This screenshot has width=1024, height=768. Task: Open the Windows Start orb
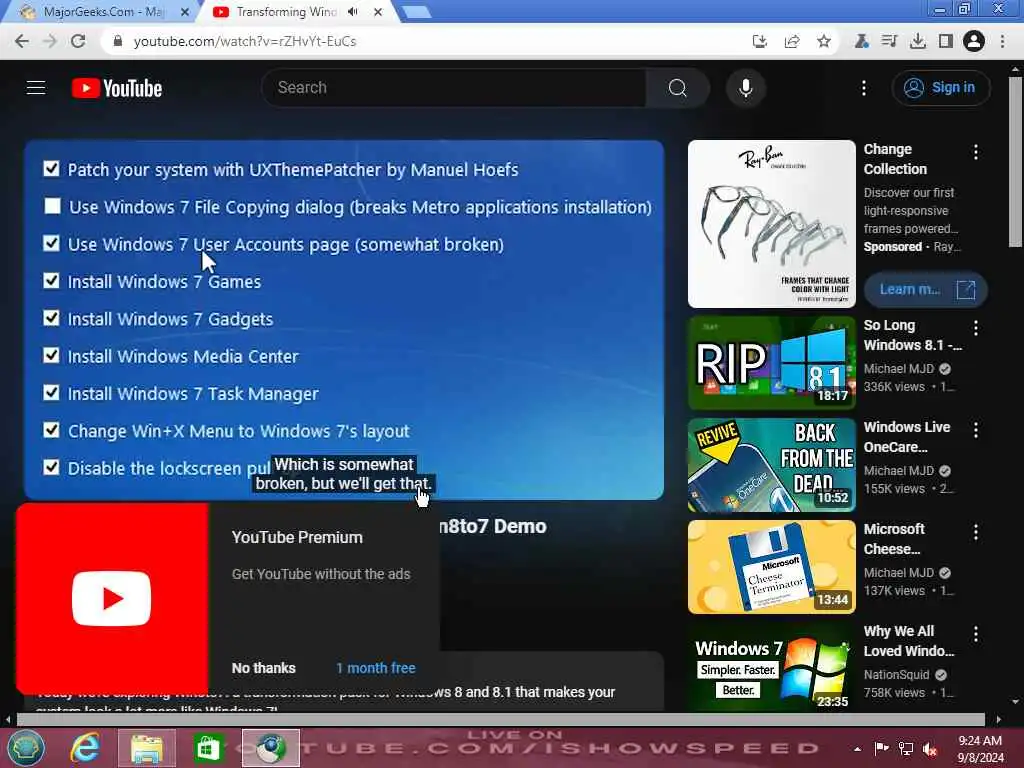point(25,748)
